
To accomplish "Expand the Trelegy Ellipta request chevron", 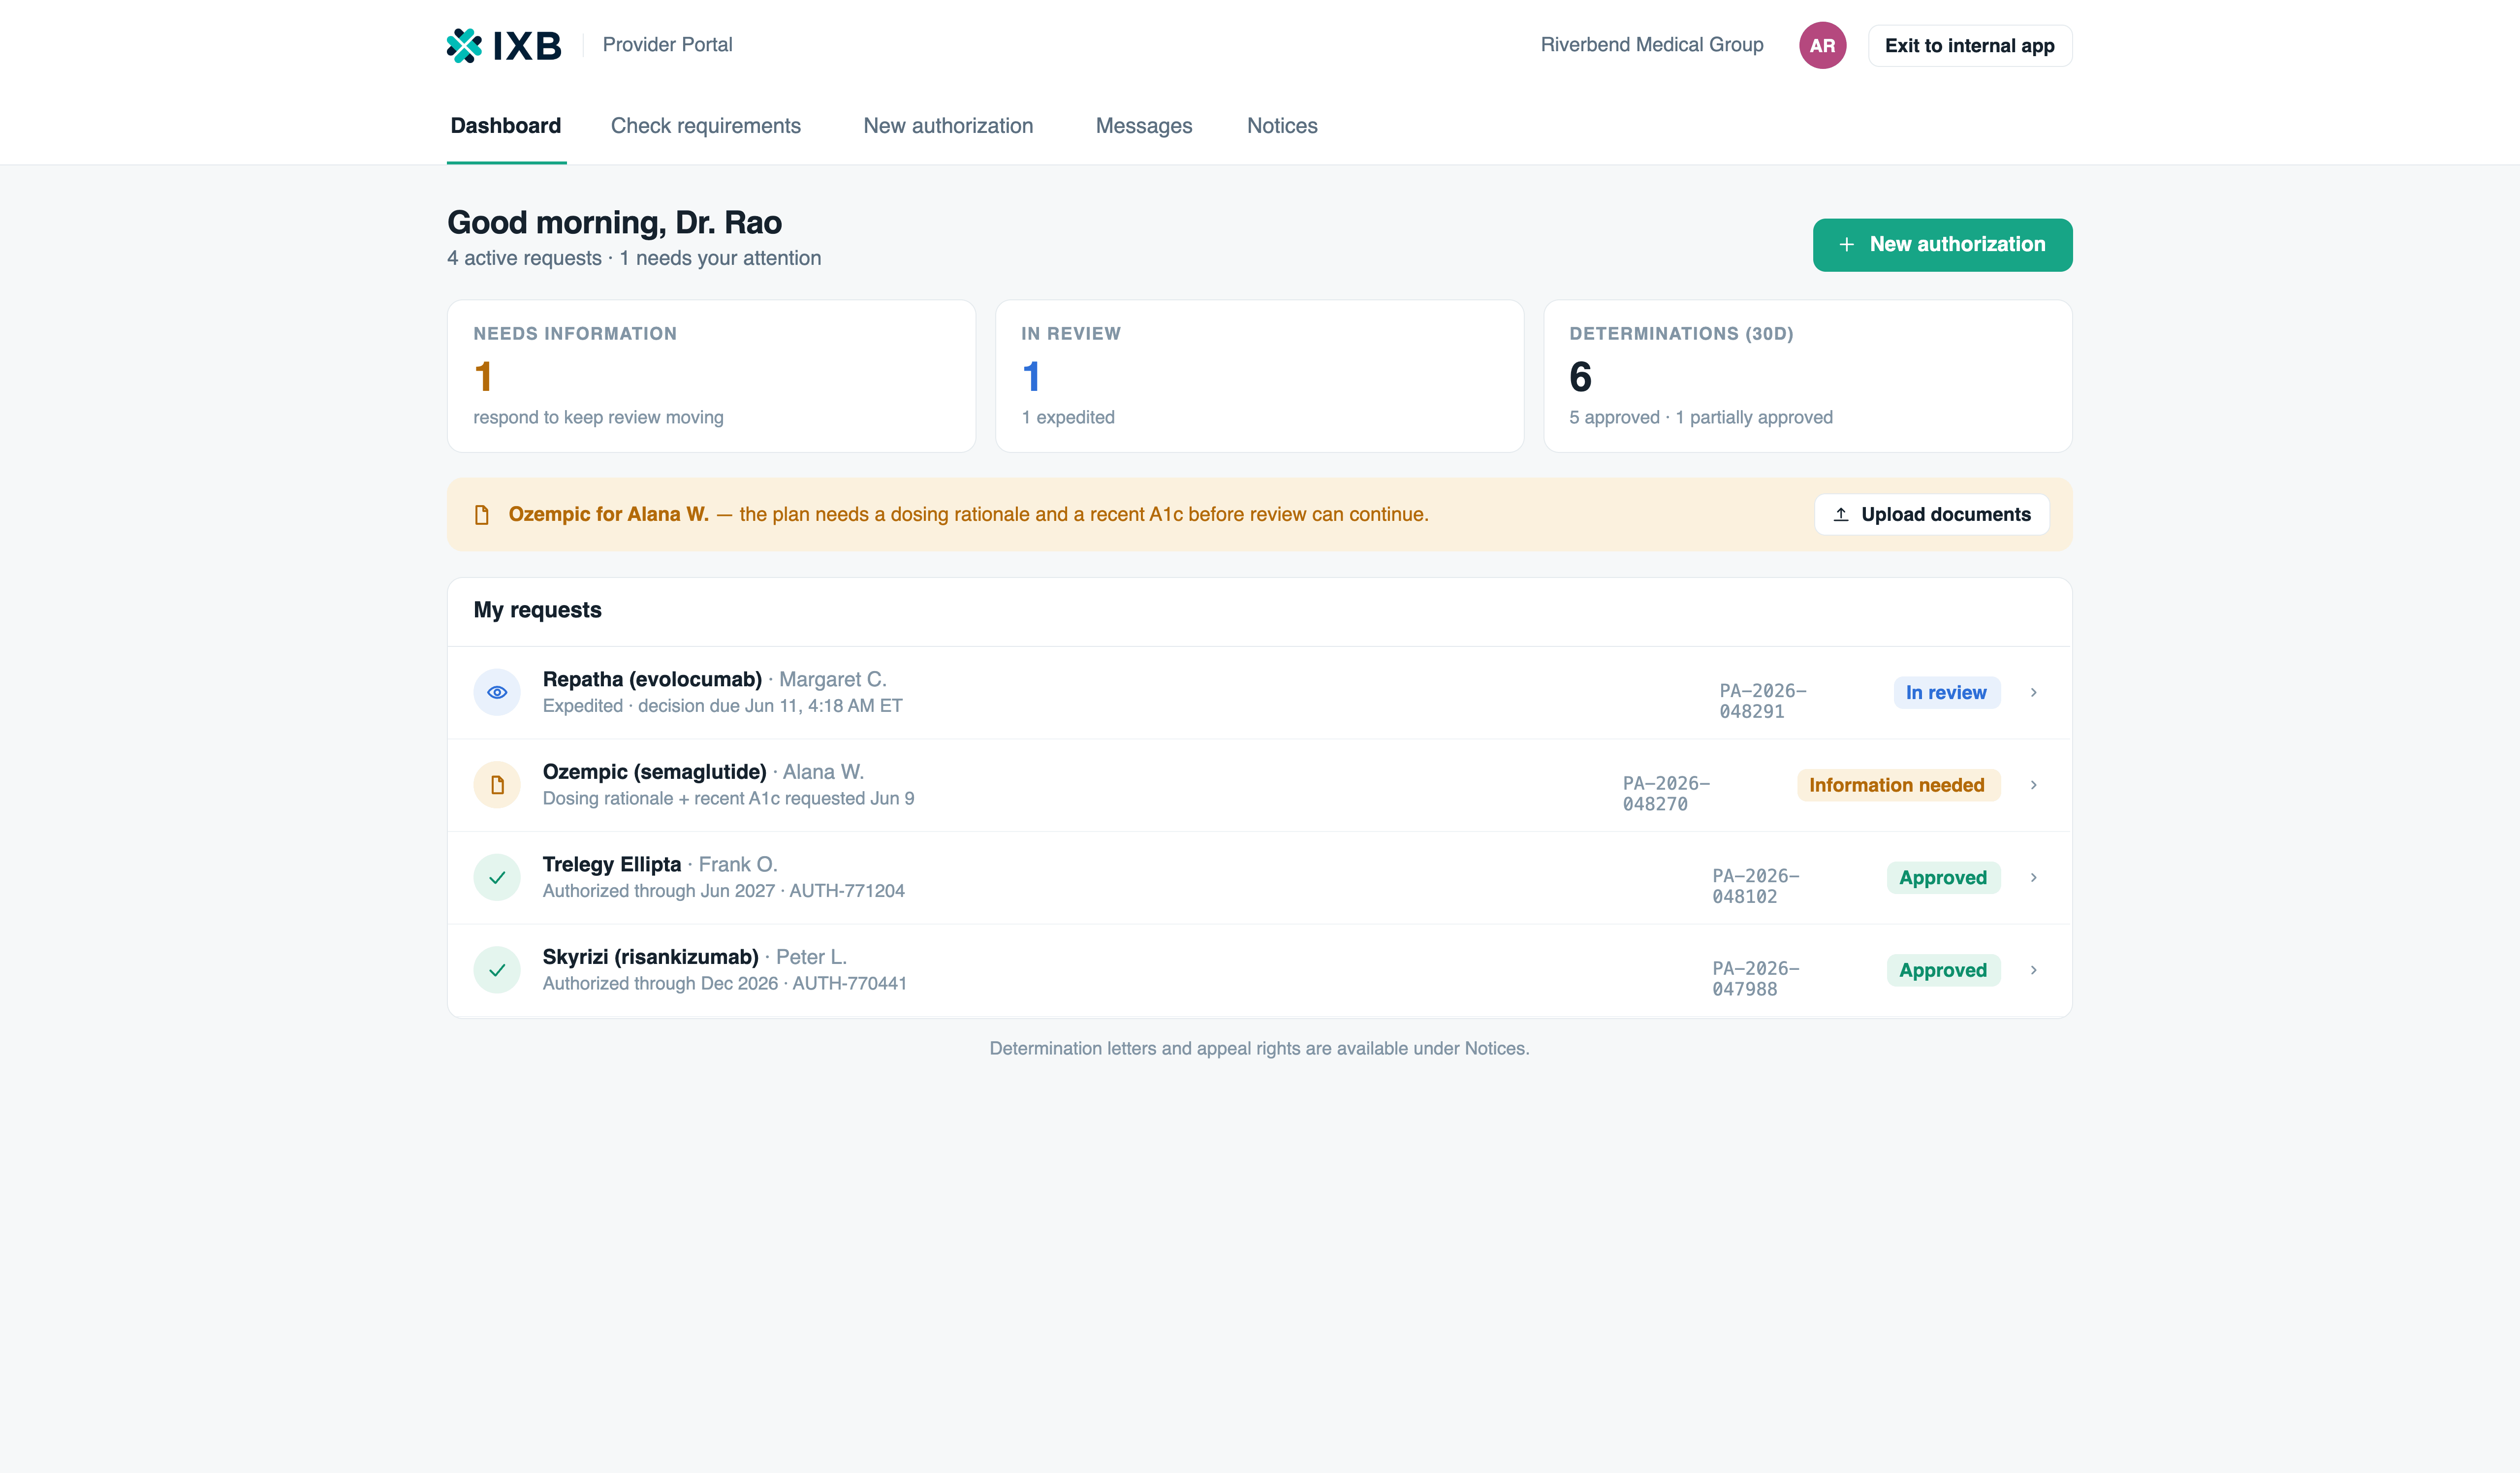I will point(2033,877).
